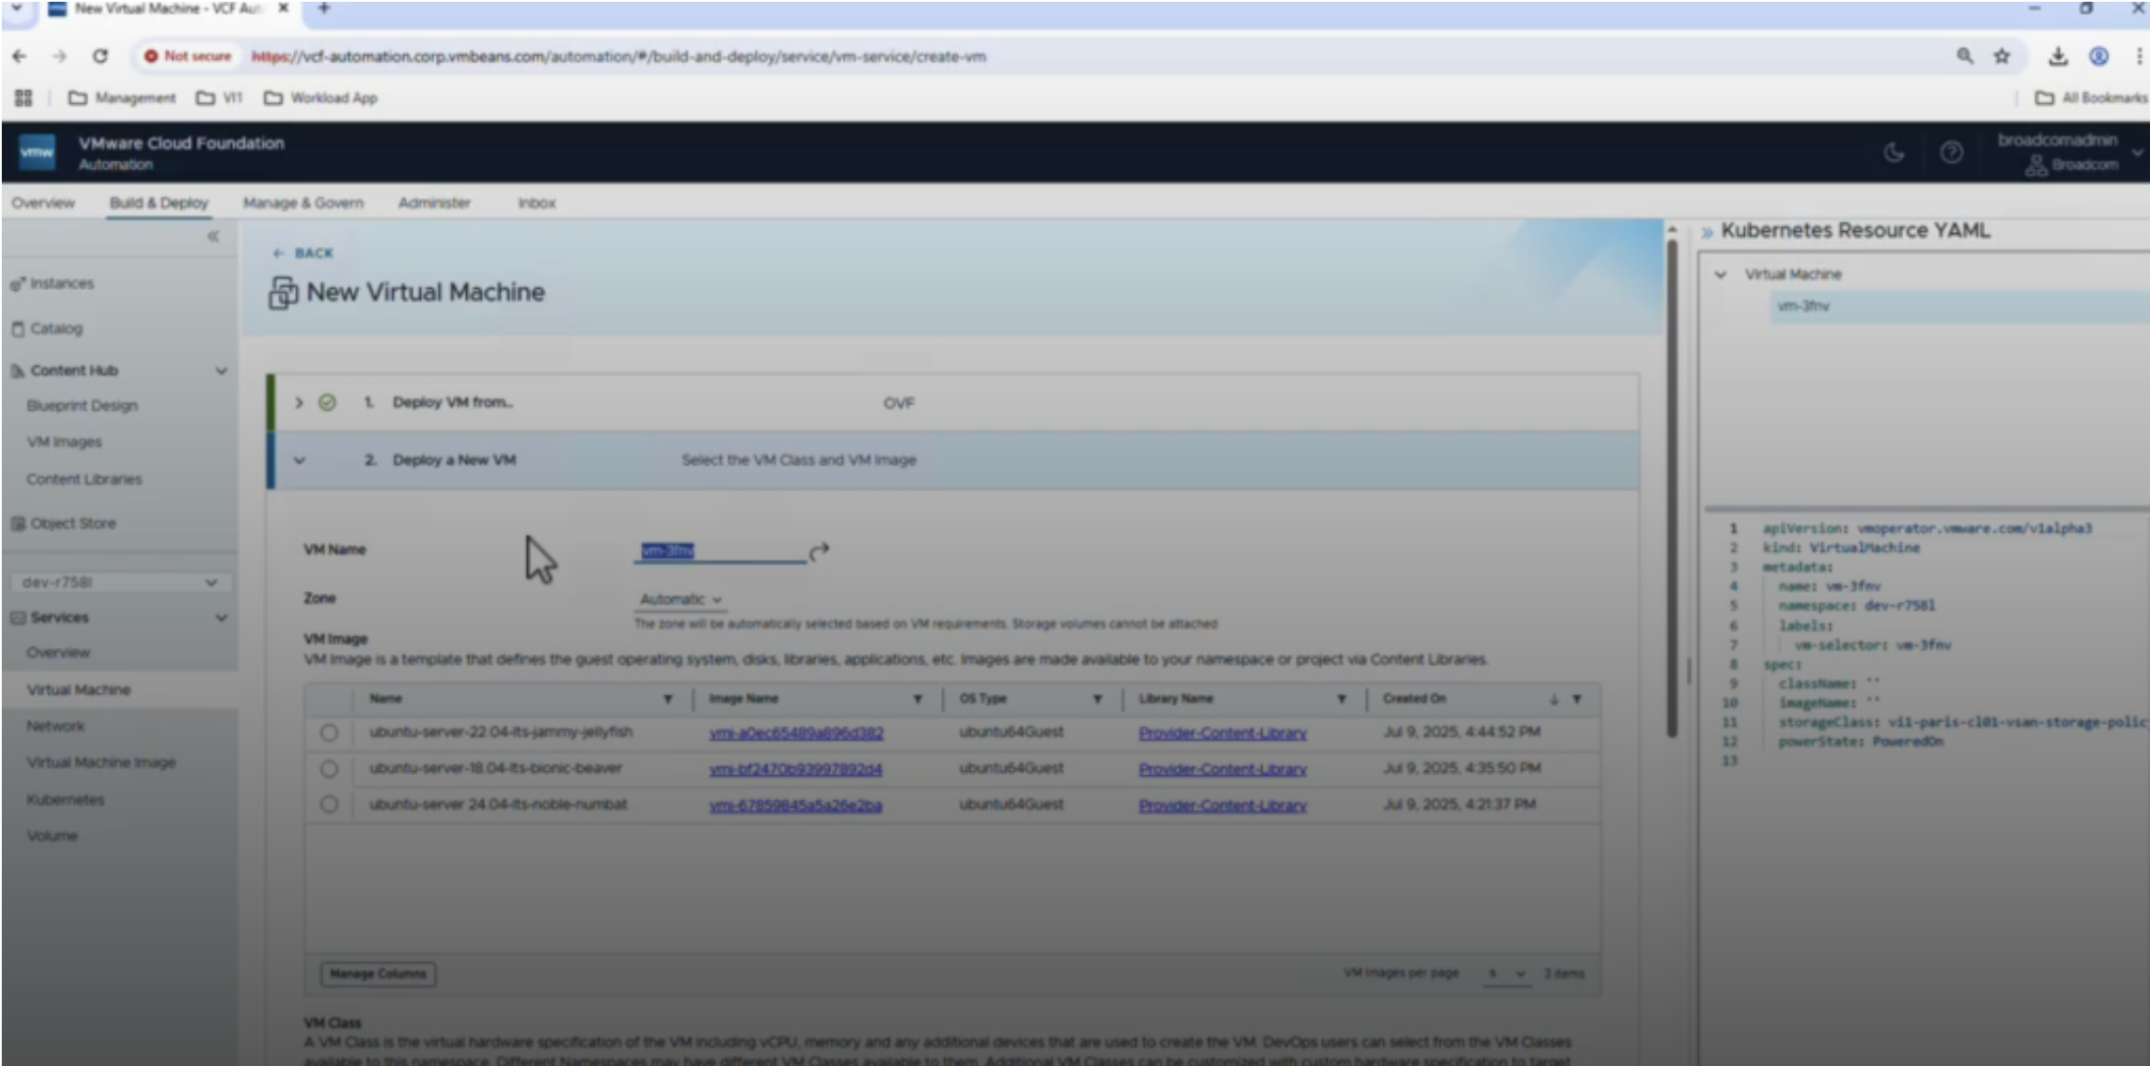The width and height of the screenshot is (2150, 1066).
Task: Click the VMW logo in header
Action: (37, 152)
